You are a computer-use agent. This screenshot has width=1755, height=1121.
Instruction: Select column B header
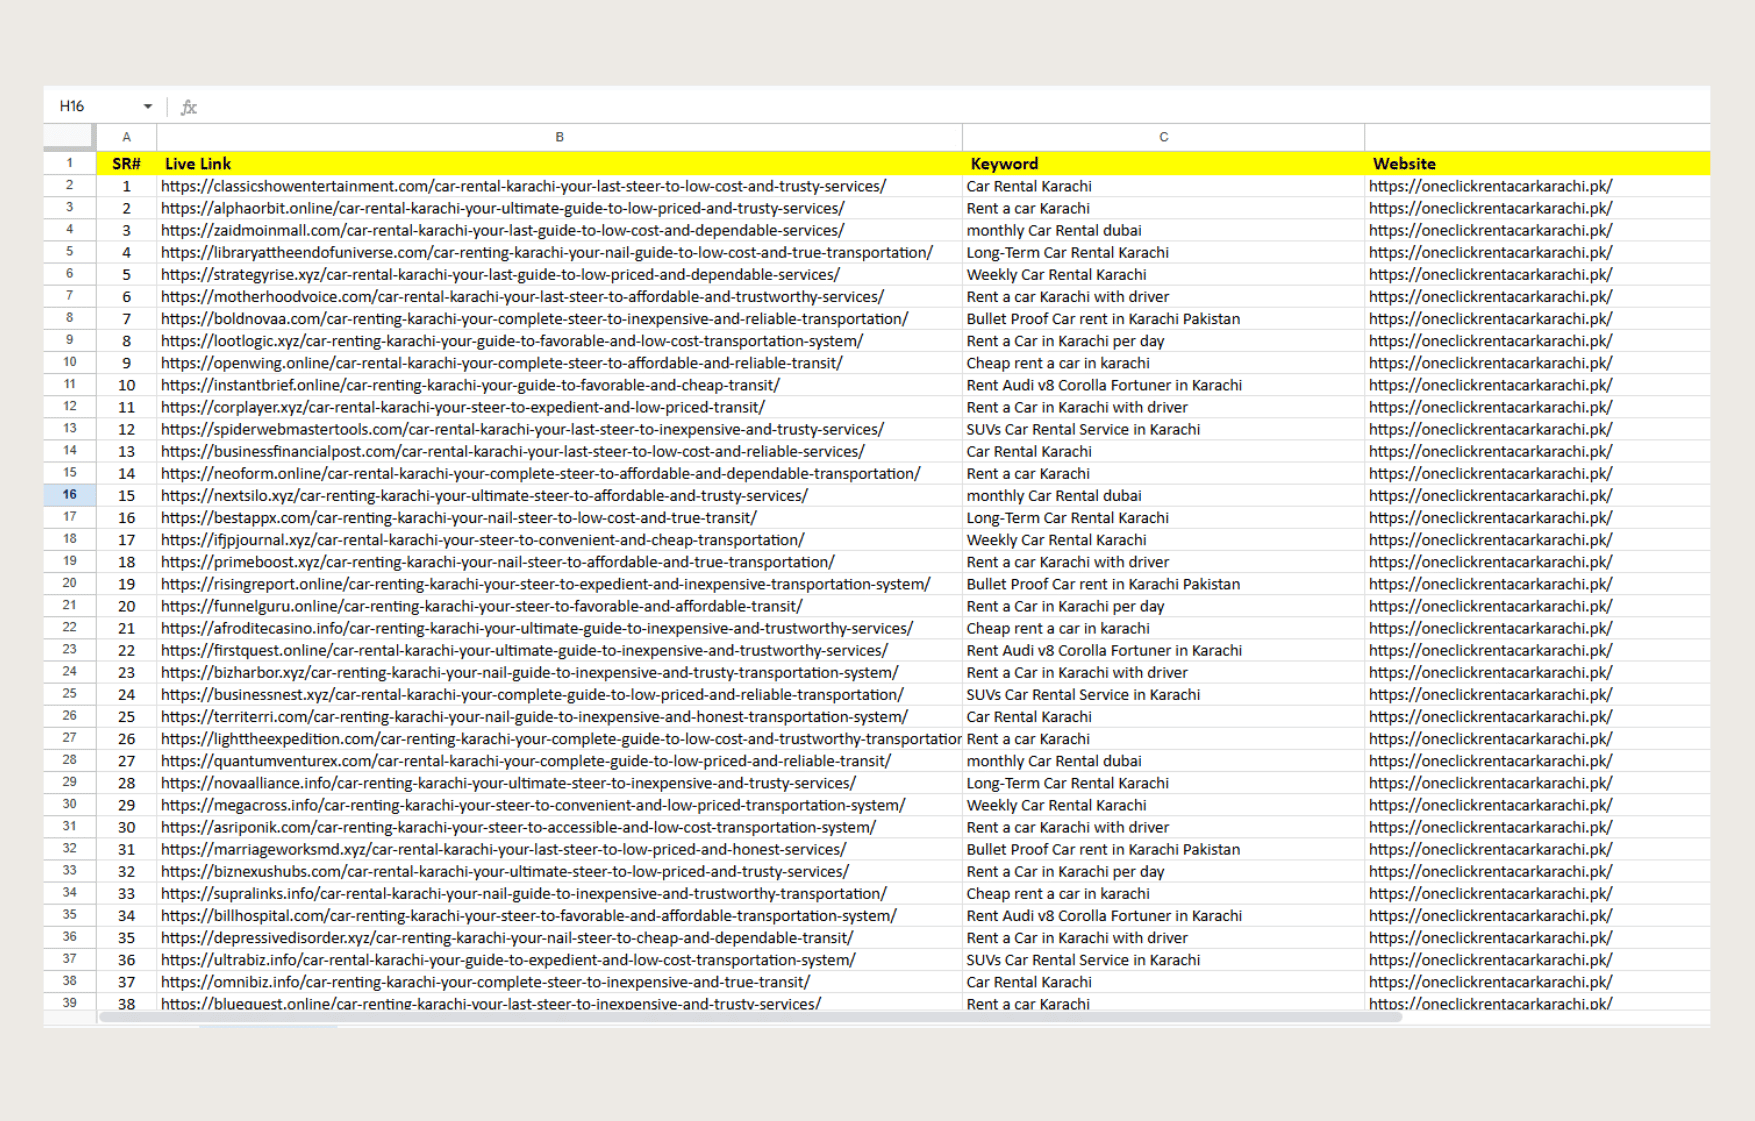pos(559,137)
